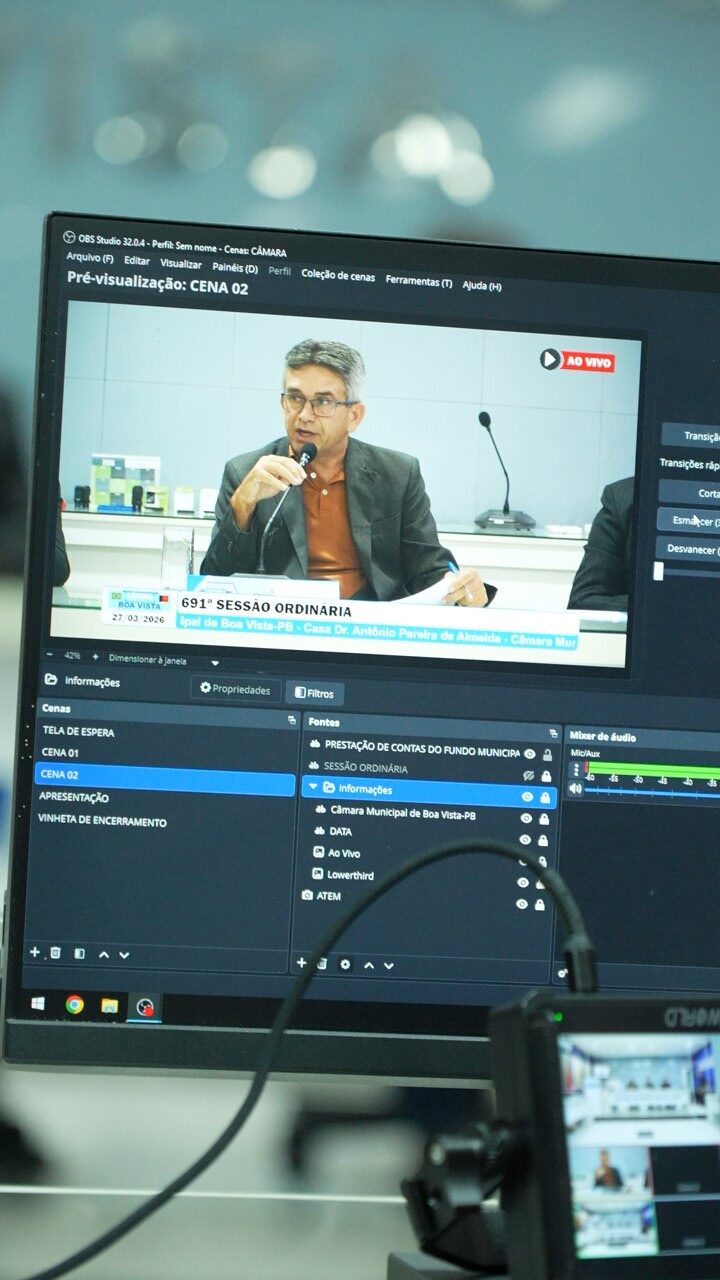Toggle visibility of Câmara Municipal de Boa Vista-PB
The height and width of the screenshot is (1280, 720).
pyautogui.click(x=526, y=818)
